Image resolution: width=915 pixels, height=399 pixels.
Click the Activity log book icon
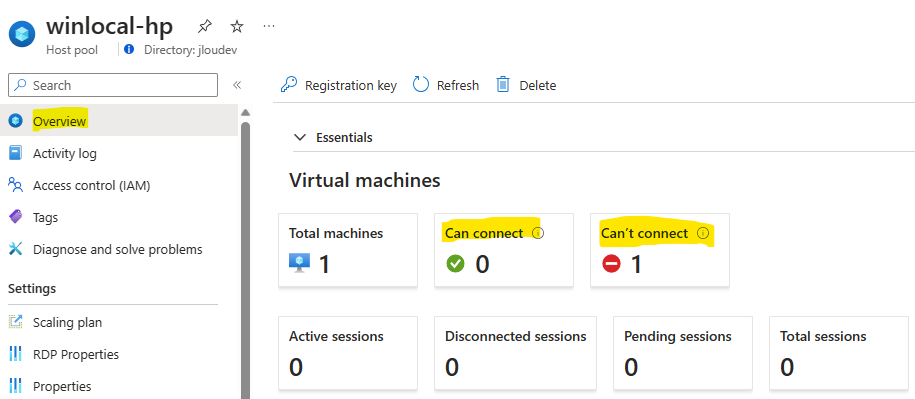click(x=16, y=153)
